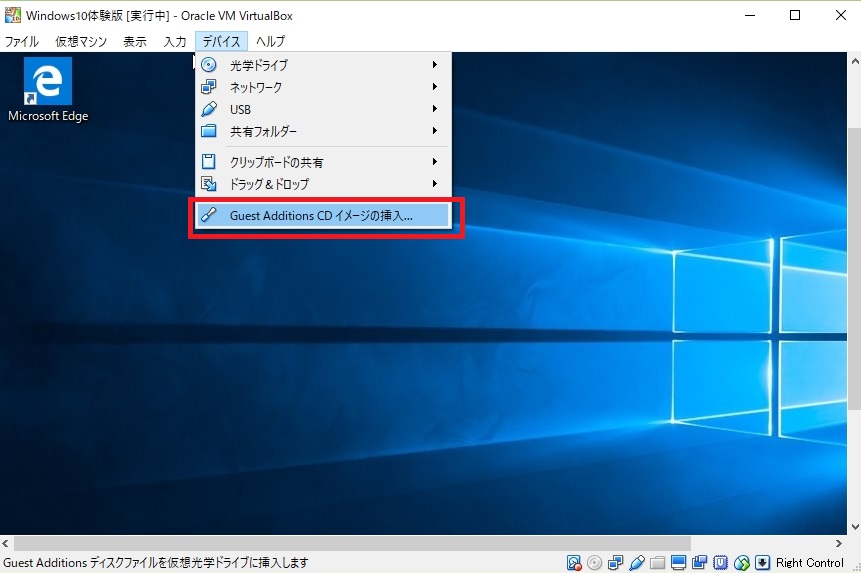861x573 pixels.
Task: Select ドラッグ＆ドロップ menu entry text
Action: pyautogui.click(x=269, y=184)
